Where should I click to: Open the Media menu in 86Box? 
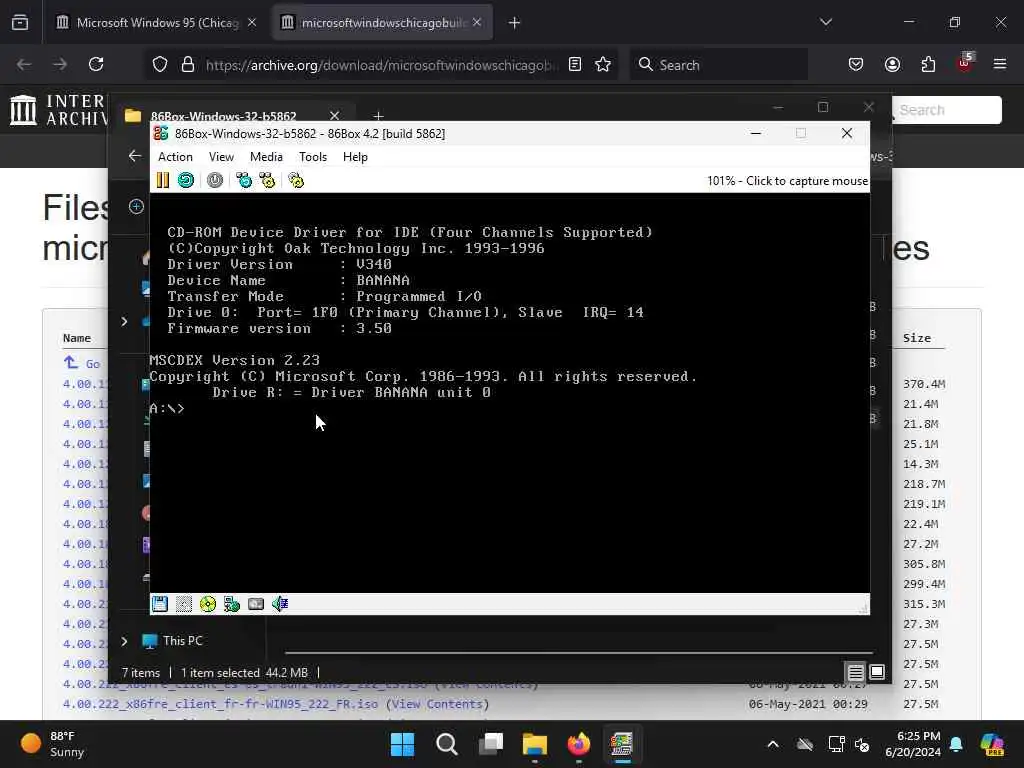[x=266, y=157]
